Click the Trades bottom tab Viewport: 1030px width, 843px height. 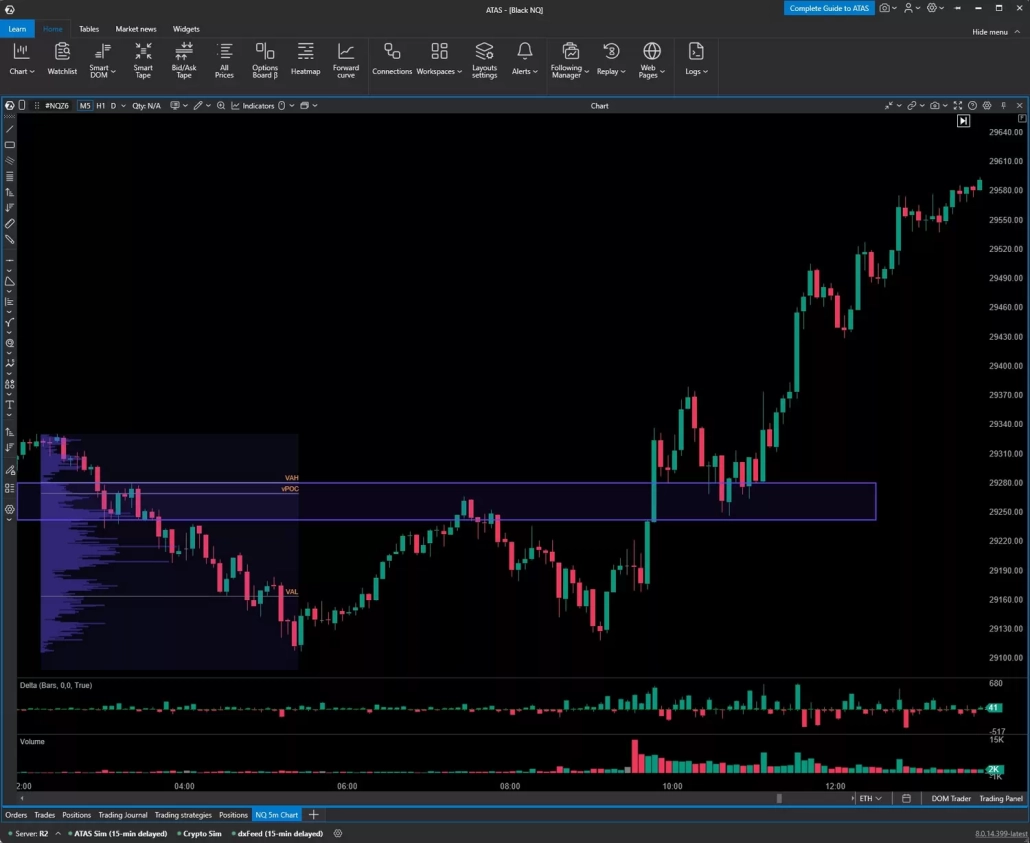45,815
